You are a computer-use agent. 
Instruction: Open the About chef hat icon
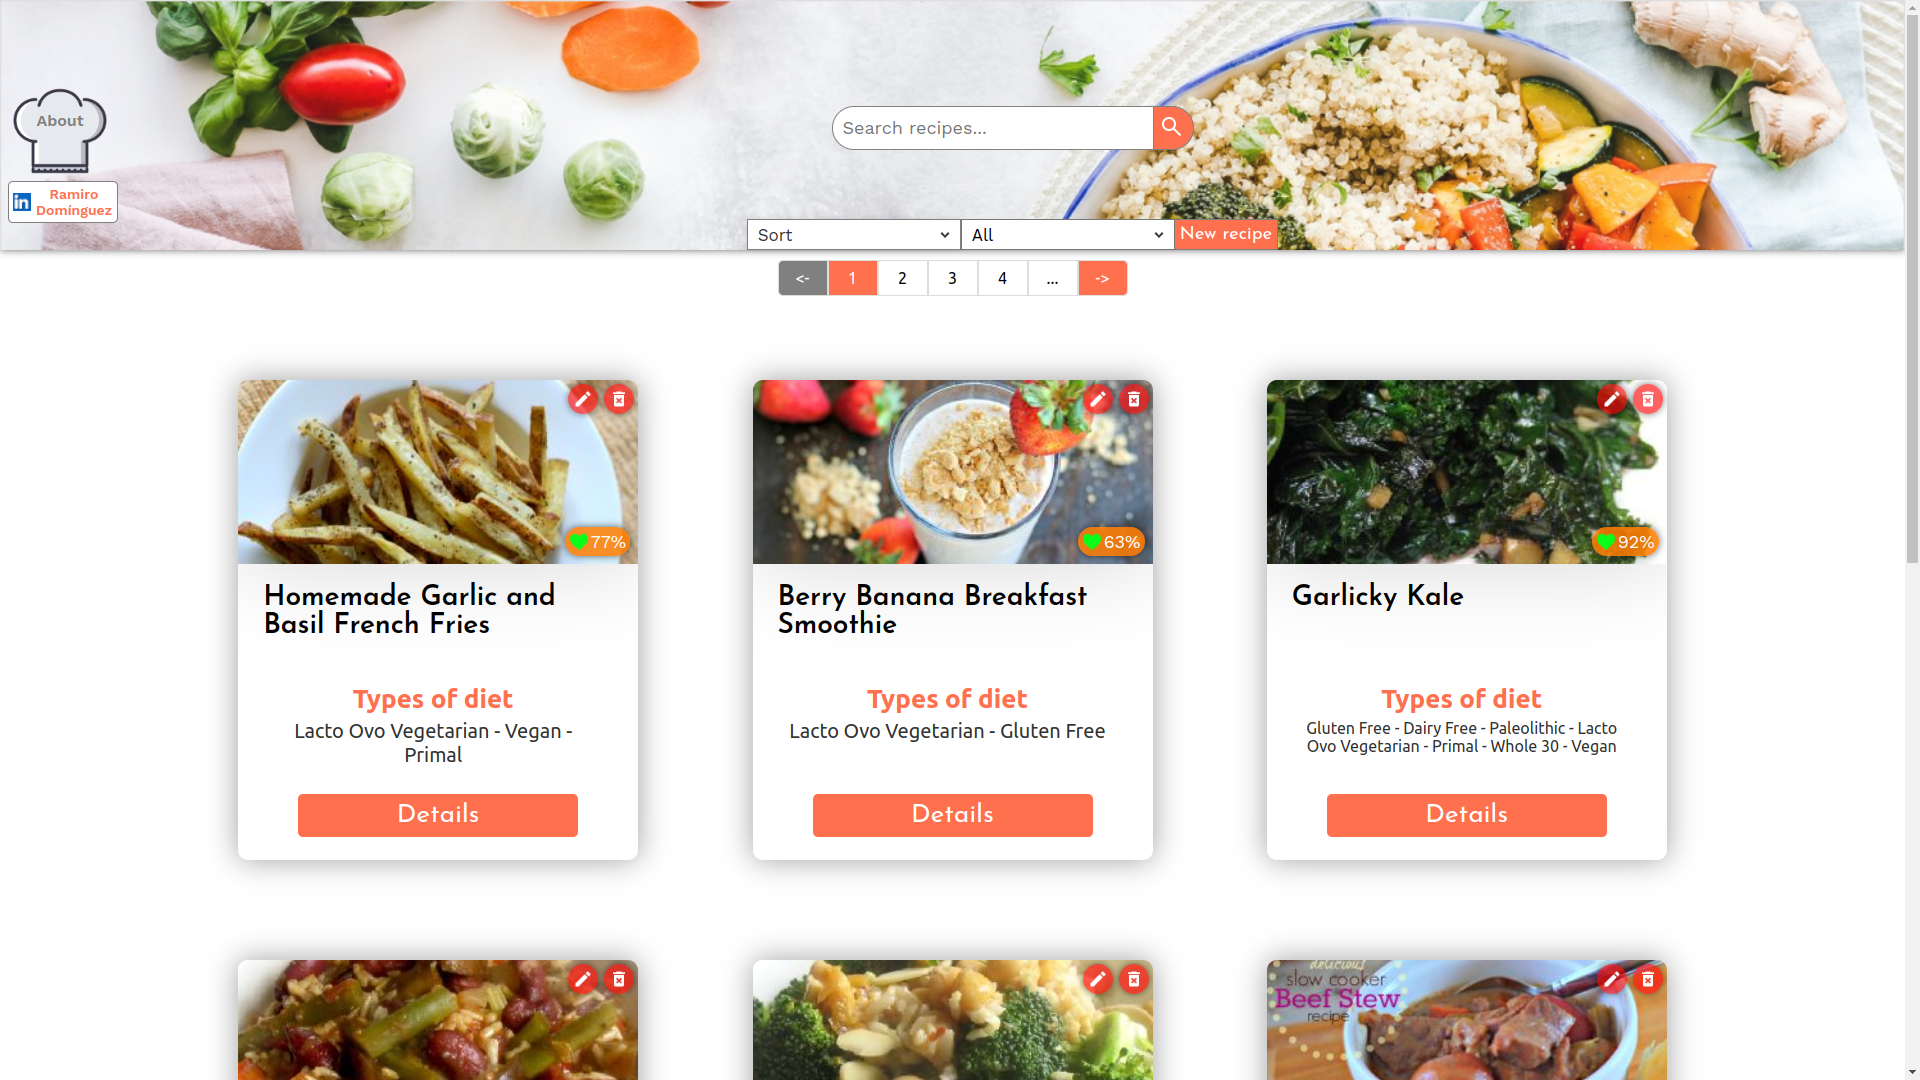60,130
